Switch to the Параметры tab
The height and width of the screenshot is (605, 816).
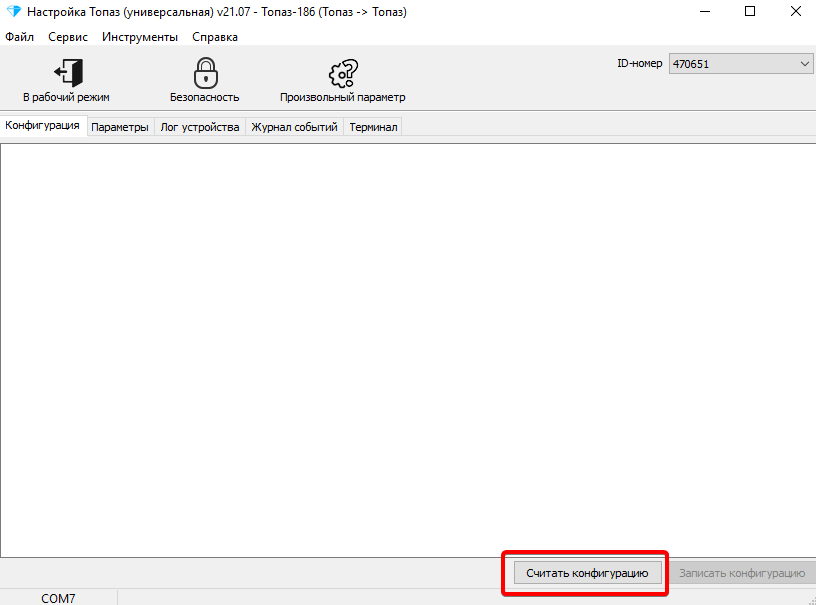tap(120, 127)
